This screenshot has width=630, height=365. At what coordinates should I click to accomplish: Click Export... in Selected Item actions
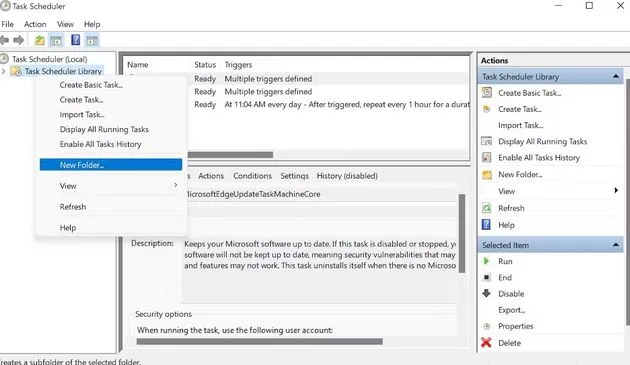click(x=511, y=310)
